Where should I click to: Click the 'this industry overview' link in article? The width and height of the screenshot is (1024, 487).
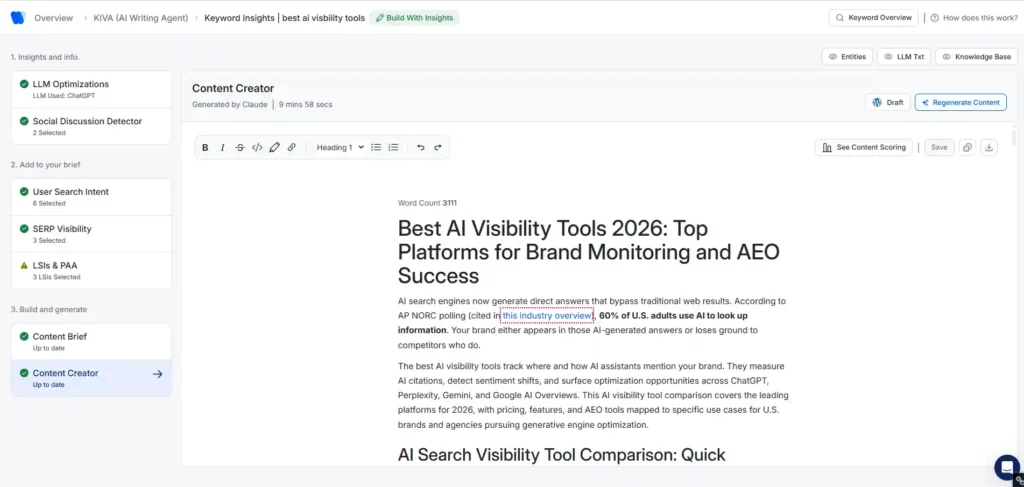tap(547, 315)
